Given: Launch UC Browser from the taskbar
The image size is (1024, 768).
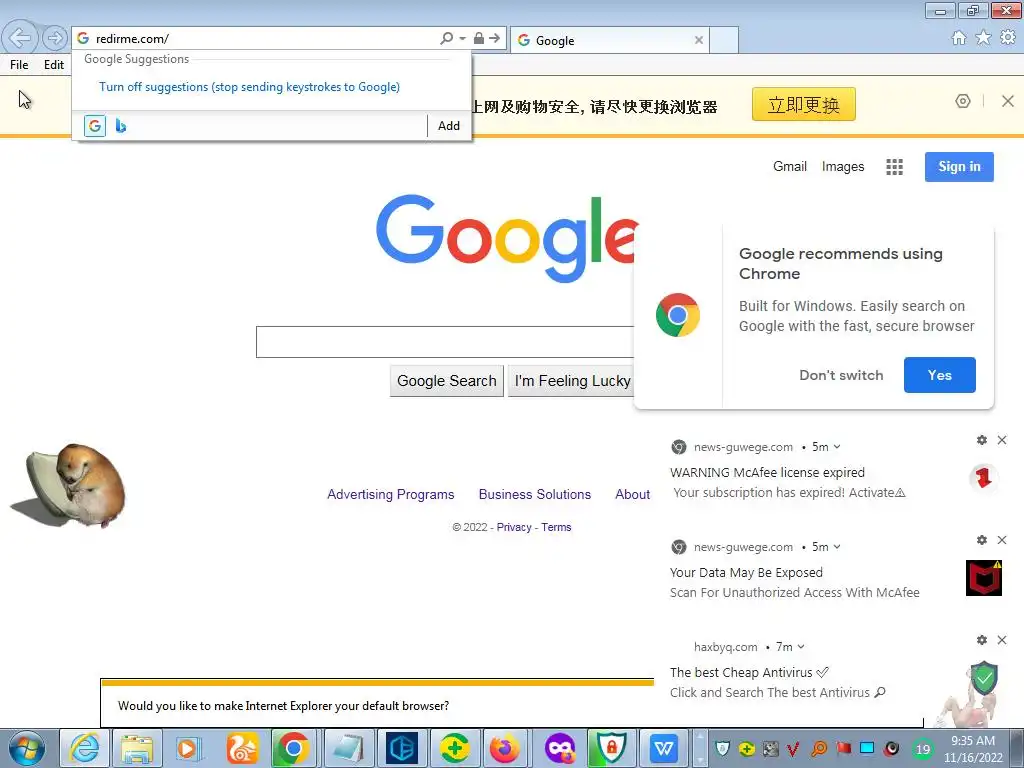Looking at the screenshot, I should (x=242, y=748).
